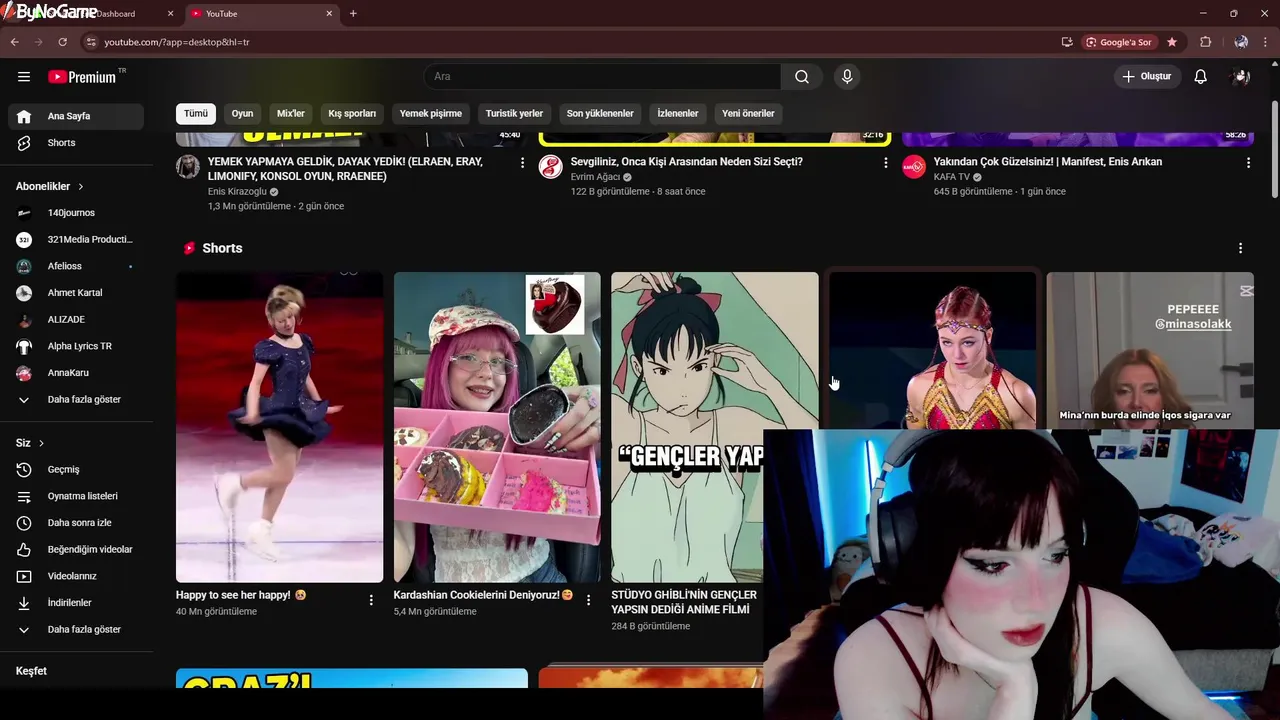1280x720 pixels.
Task: Select the Yeni öneriler filter chip
Action: click(x=748, y=114)
